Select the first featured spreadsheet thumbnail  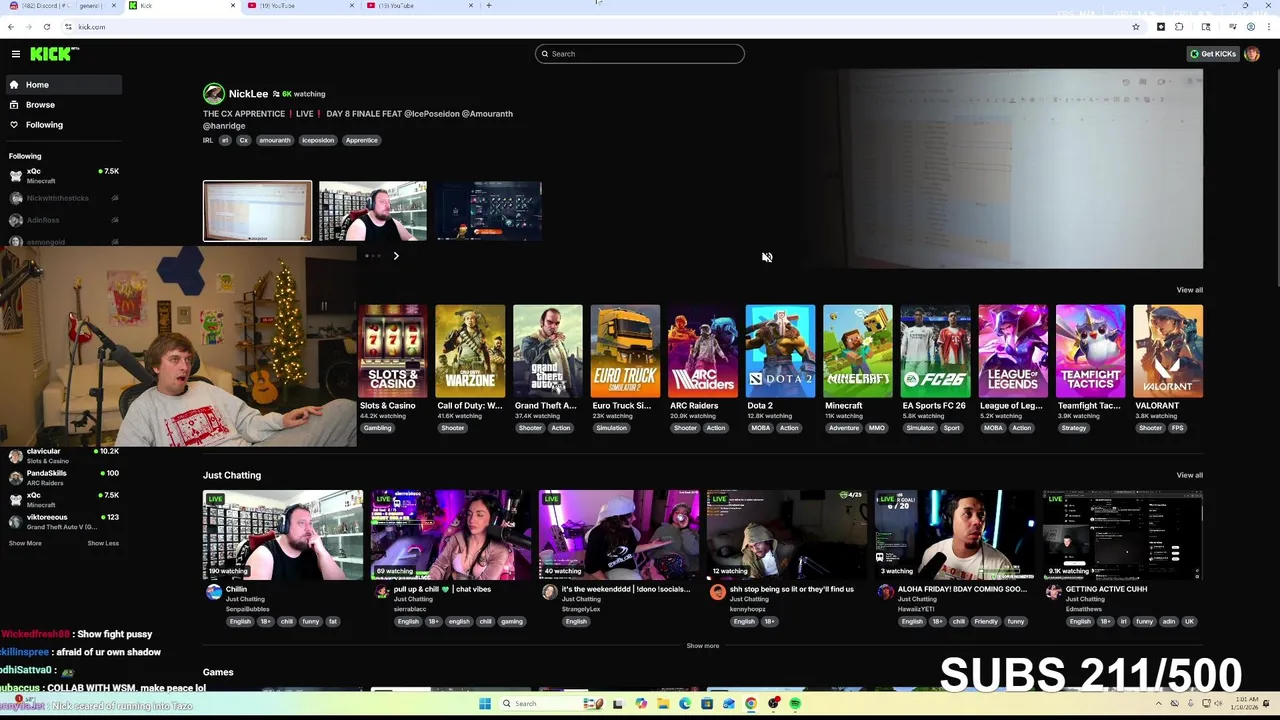pos(257,211)
